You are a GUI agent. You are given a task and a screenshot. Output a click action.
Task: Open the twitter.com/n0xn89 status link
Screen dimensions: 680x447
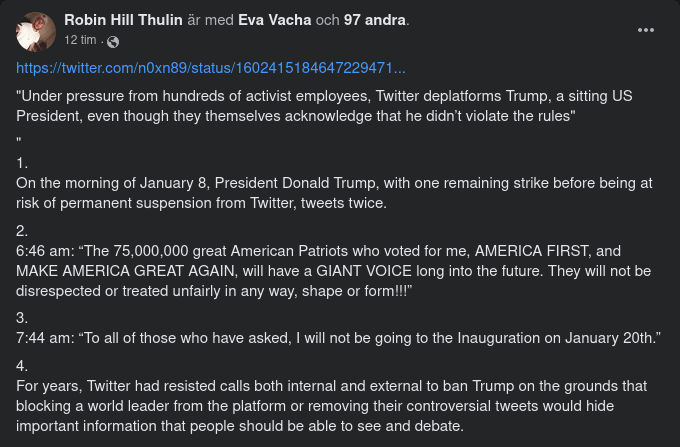click(211, 69)
